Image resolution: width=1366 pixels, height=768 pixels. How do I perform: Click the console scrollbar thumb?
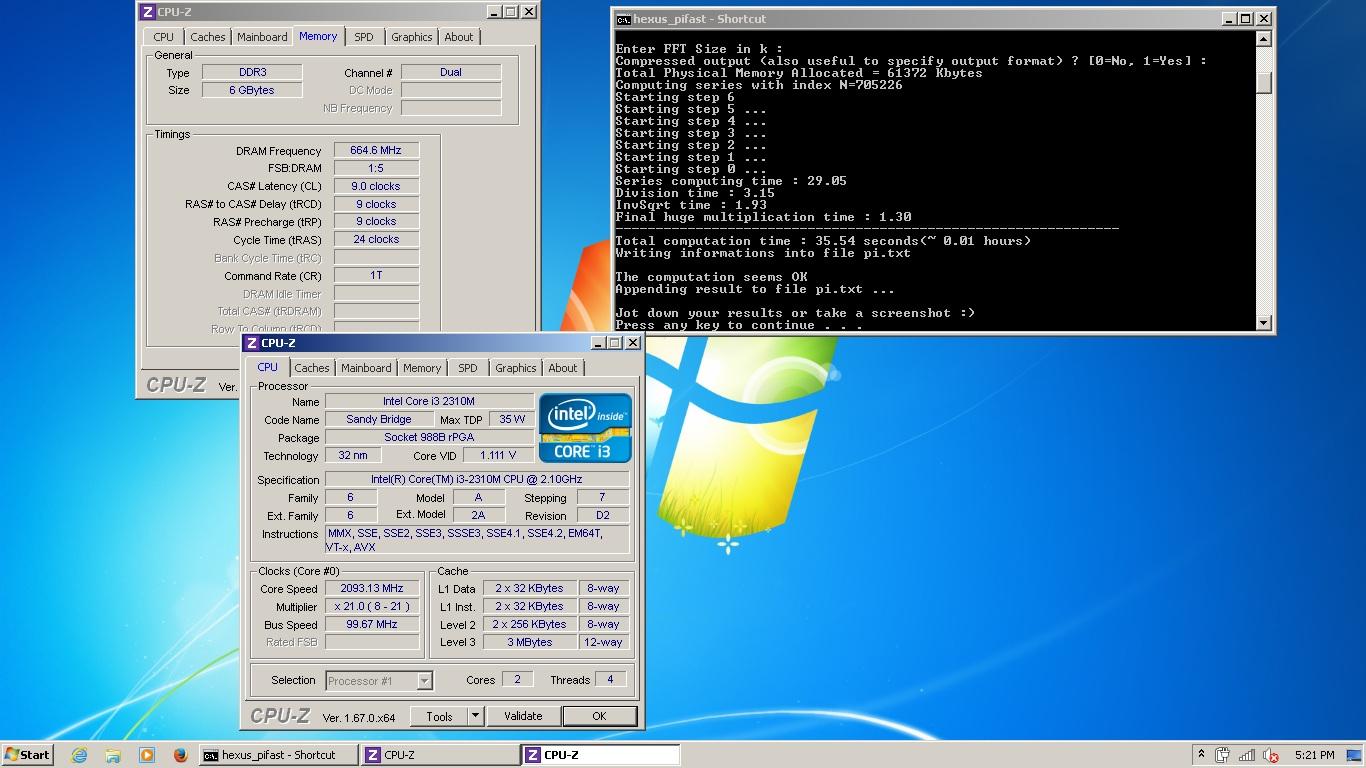1264,83
